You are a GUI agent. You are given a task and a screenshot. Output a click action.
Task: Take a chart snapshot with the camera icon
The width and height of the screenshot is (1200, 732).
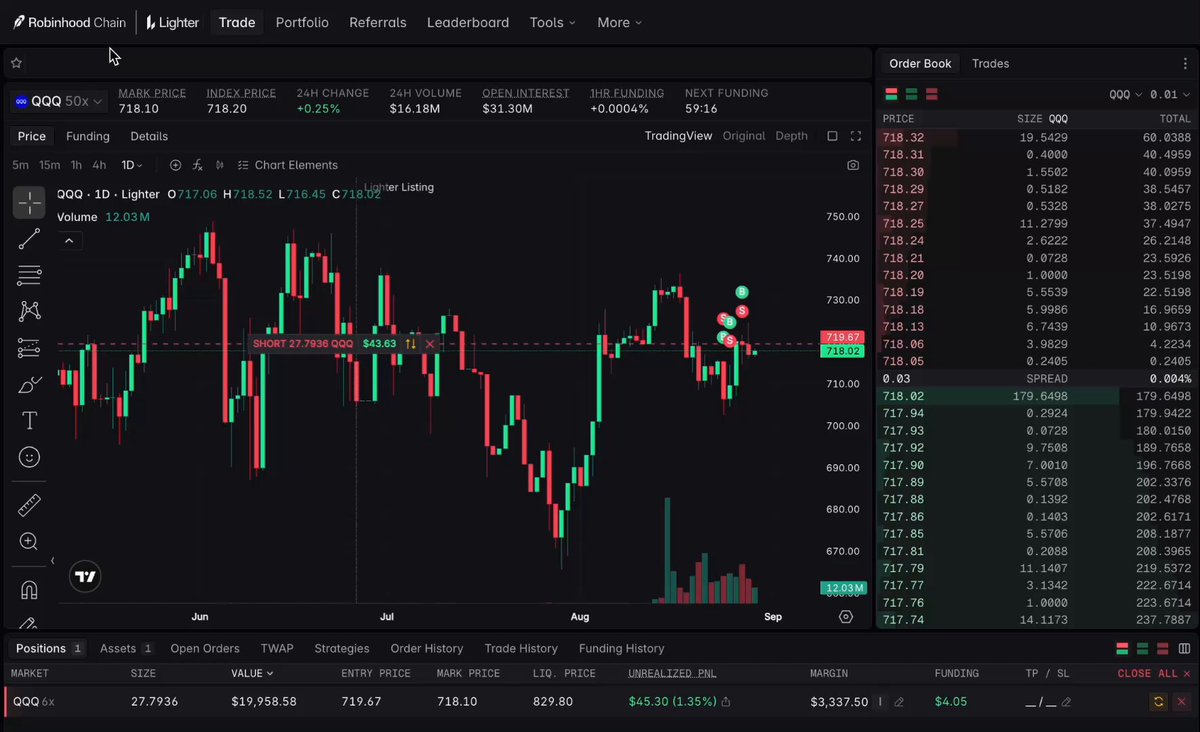click(853, 165)
